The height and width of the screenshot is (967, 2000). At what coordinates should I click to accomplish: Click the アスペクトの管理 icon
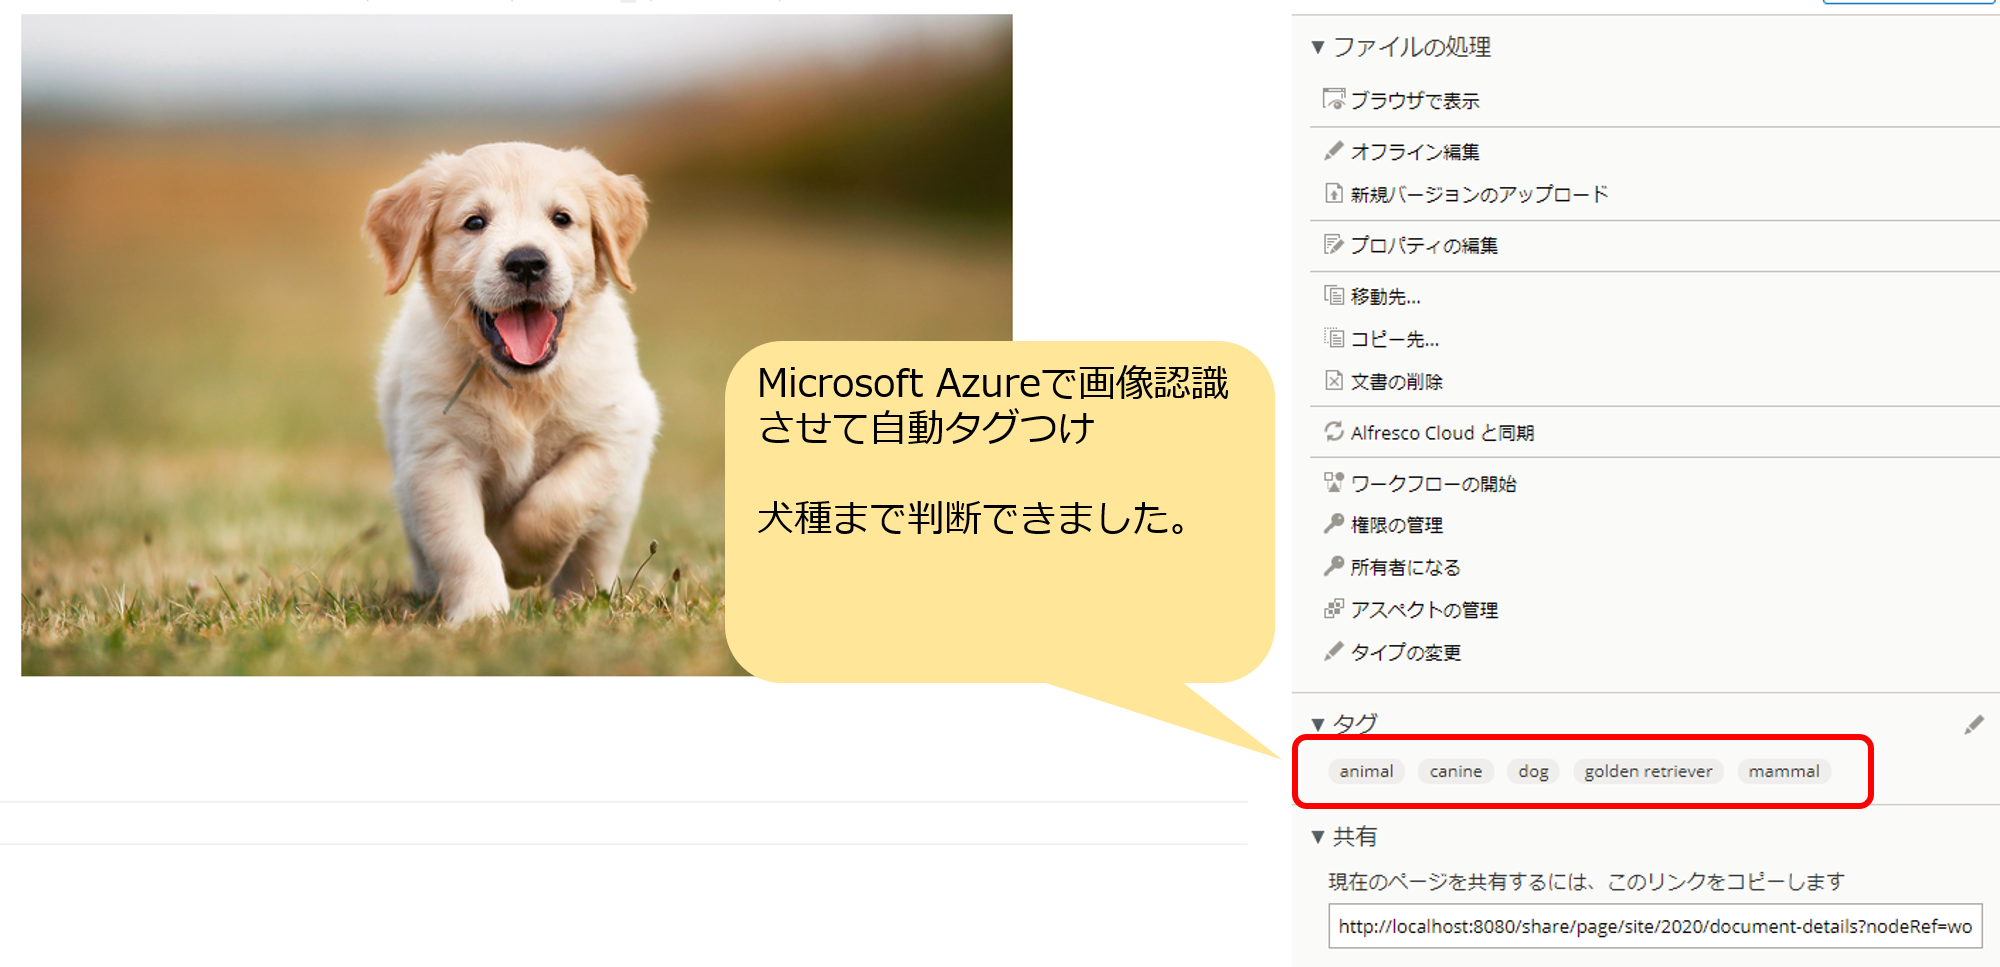(x=1334, y=608)
